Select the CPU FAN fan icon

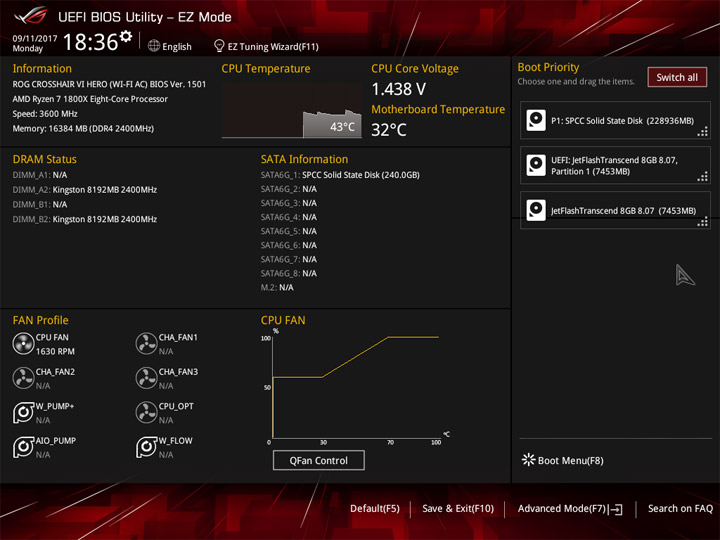pos(23,344)
